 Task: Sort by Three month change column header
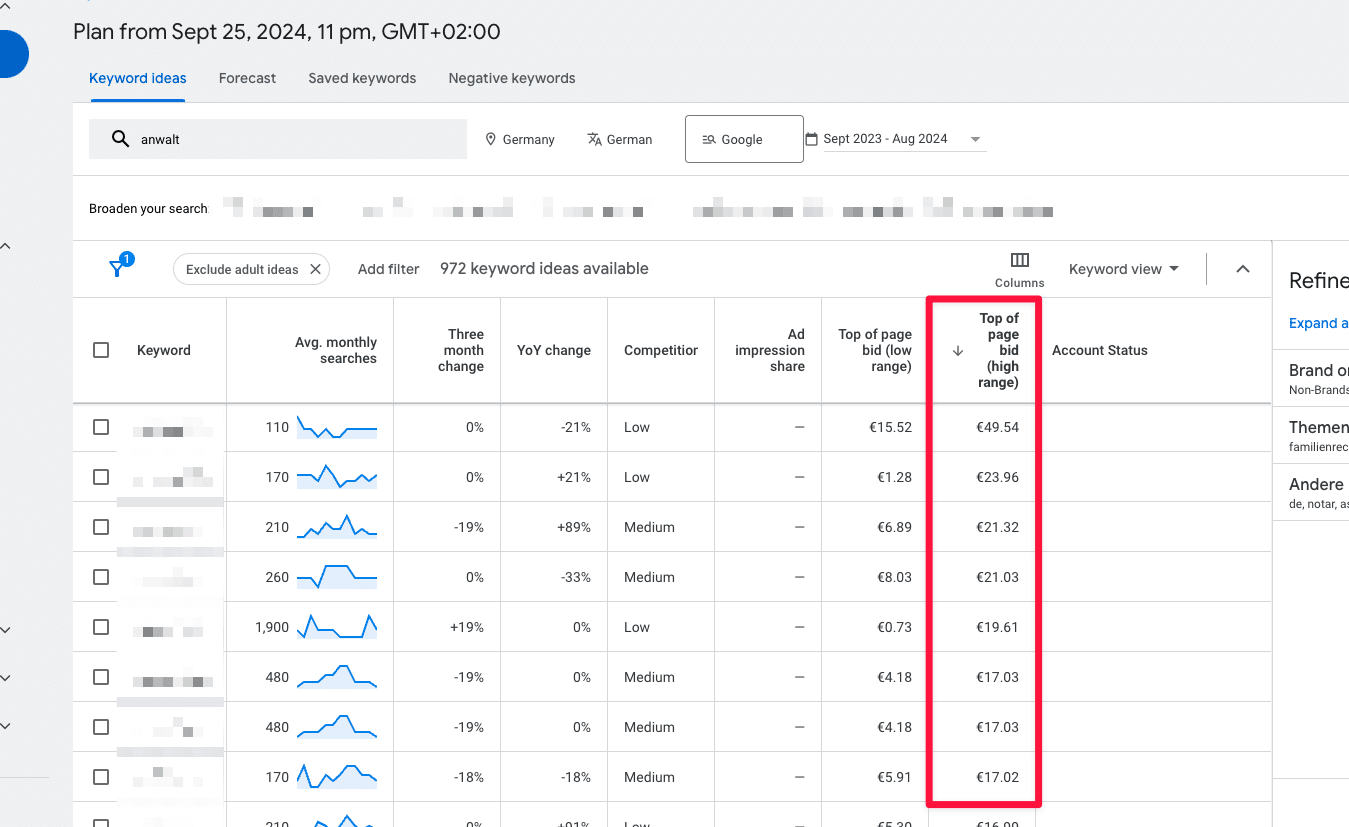pyautogui.click(x=463, y=350)
